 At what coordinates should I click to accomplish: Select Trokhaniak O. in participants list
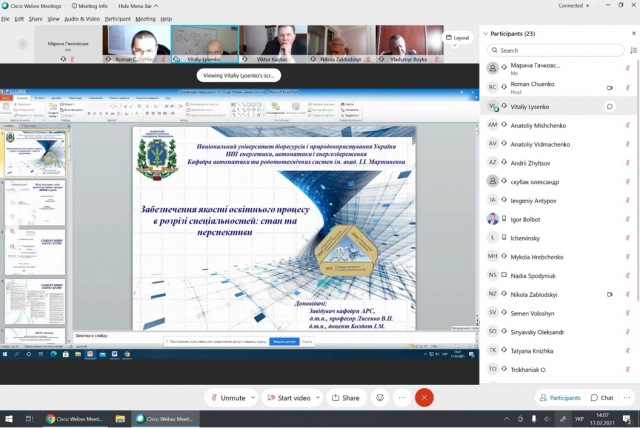click(558, 369)
